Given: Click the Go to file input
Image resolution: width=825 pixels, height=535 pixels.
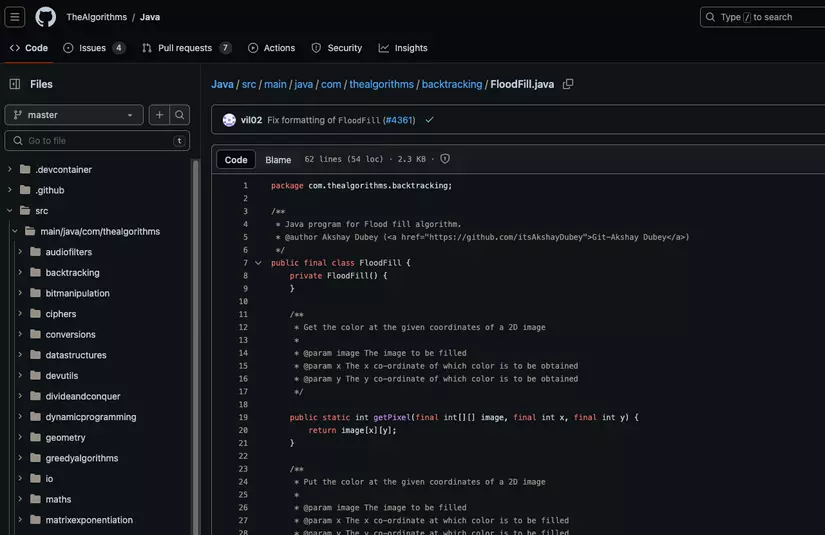Looking at the screenshot, I should pyautogui.click(x=97, y=141).
